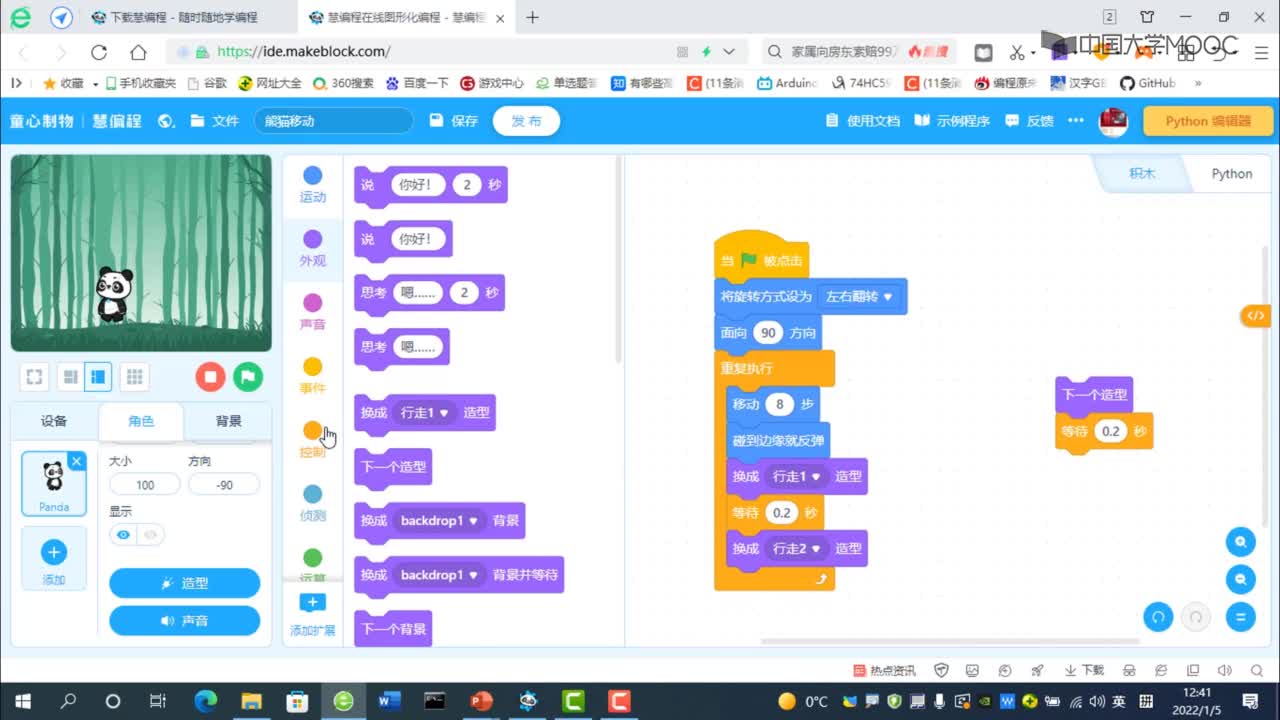Switch to the small-stage layout icon
The height and width of the screenshot is (720, 1280).
70,377
